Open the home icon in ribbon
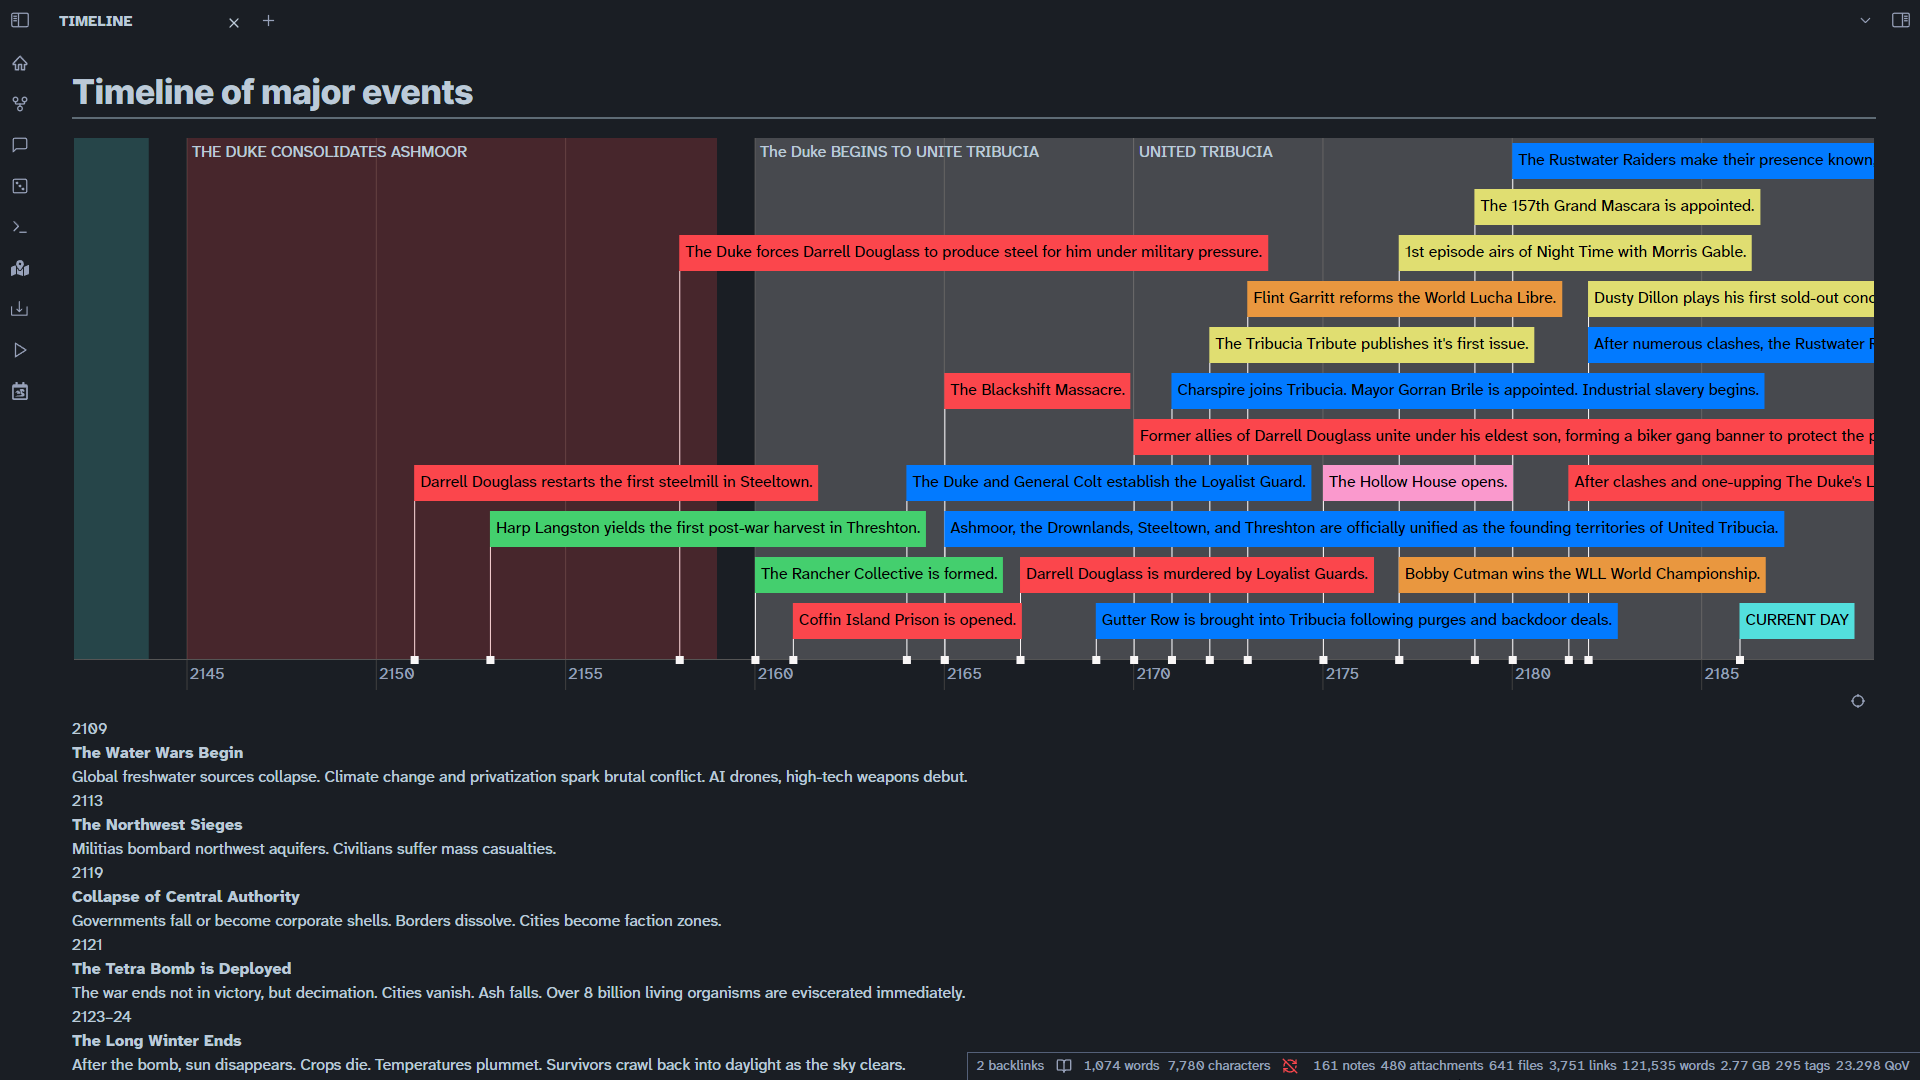The image size is (1920, 1080). (x=20, y=63)
